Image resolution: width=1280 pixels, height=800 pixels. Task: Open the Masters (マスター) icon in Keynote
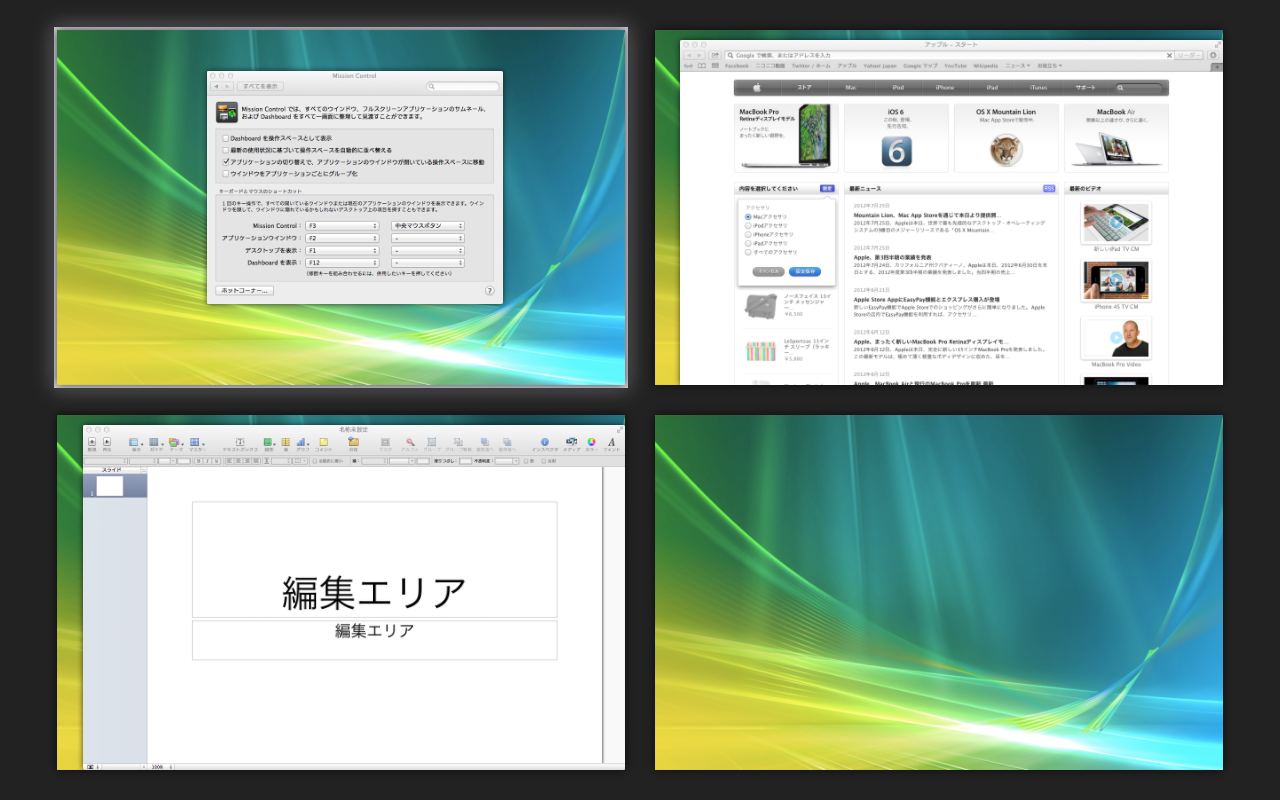tap(194, 441)
